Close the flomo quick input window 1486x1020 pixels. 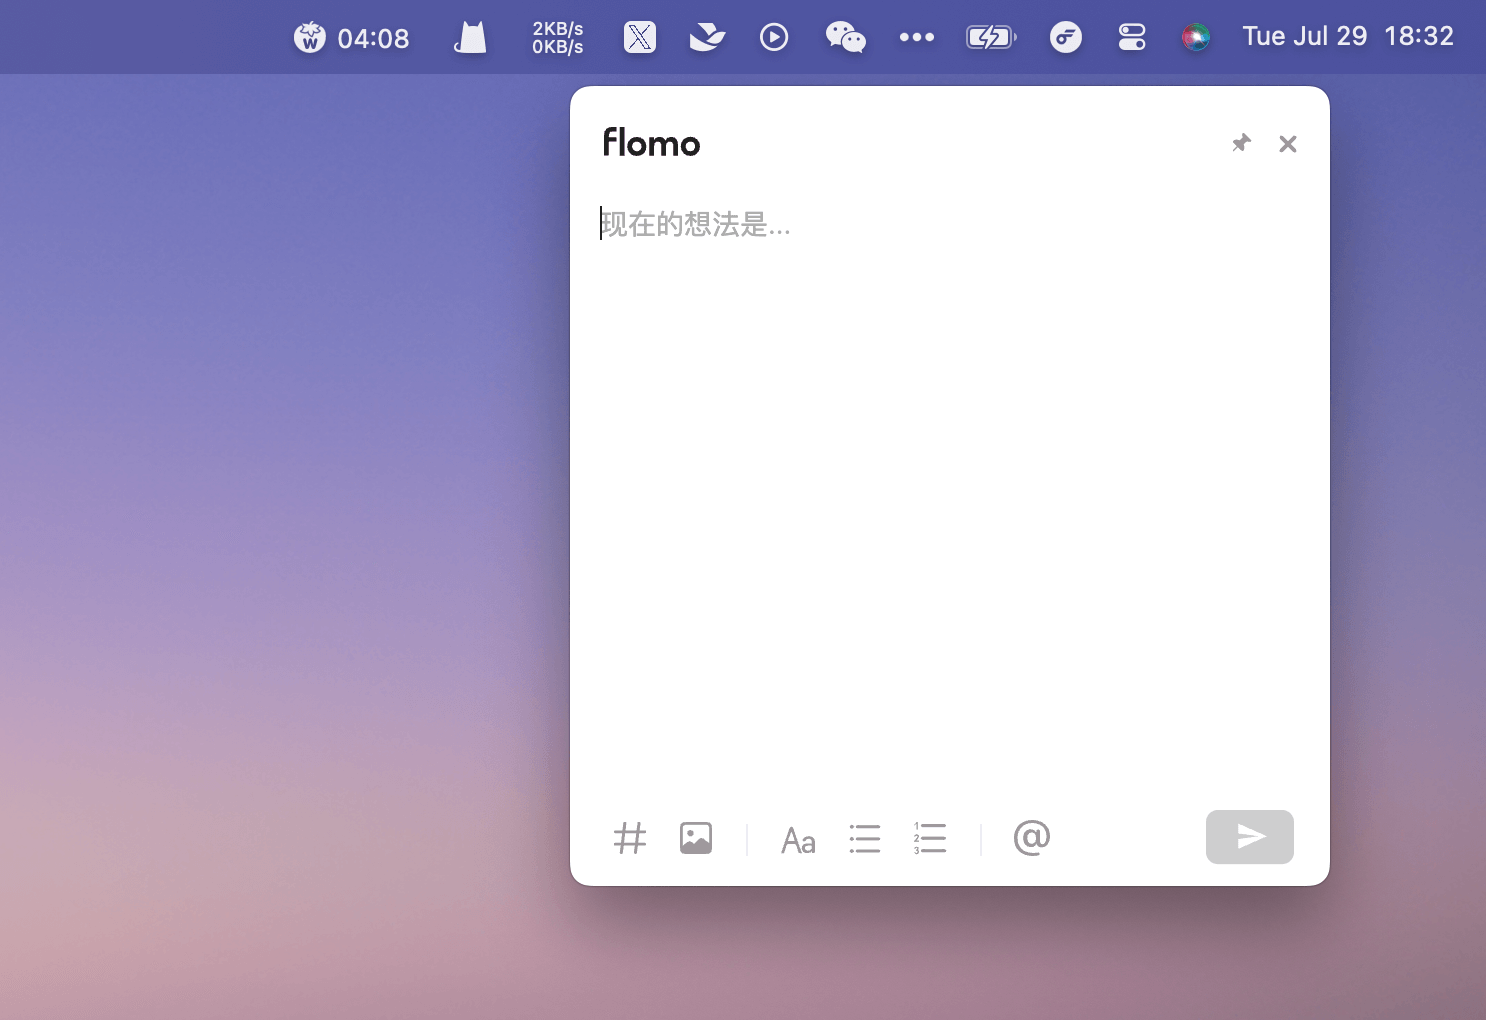point(1288,144)
